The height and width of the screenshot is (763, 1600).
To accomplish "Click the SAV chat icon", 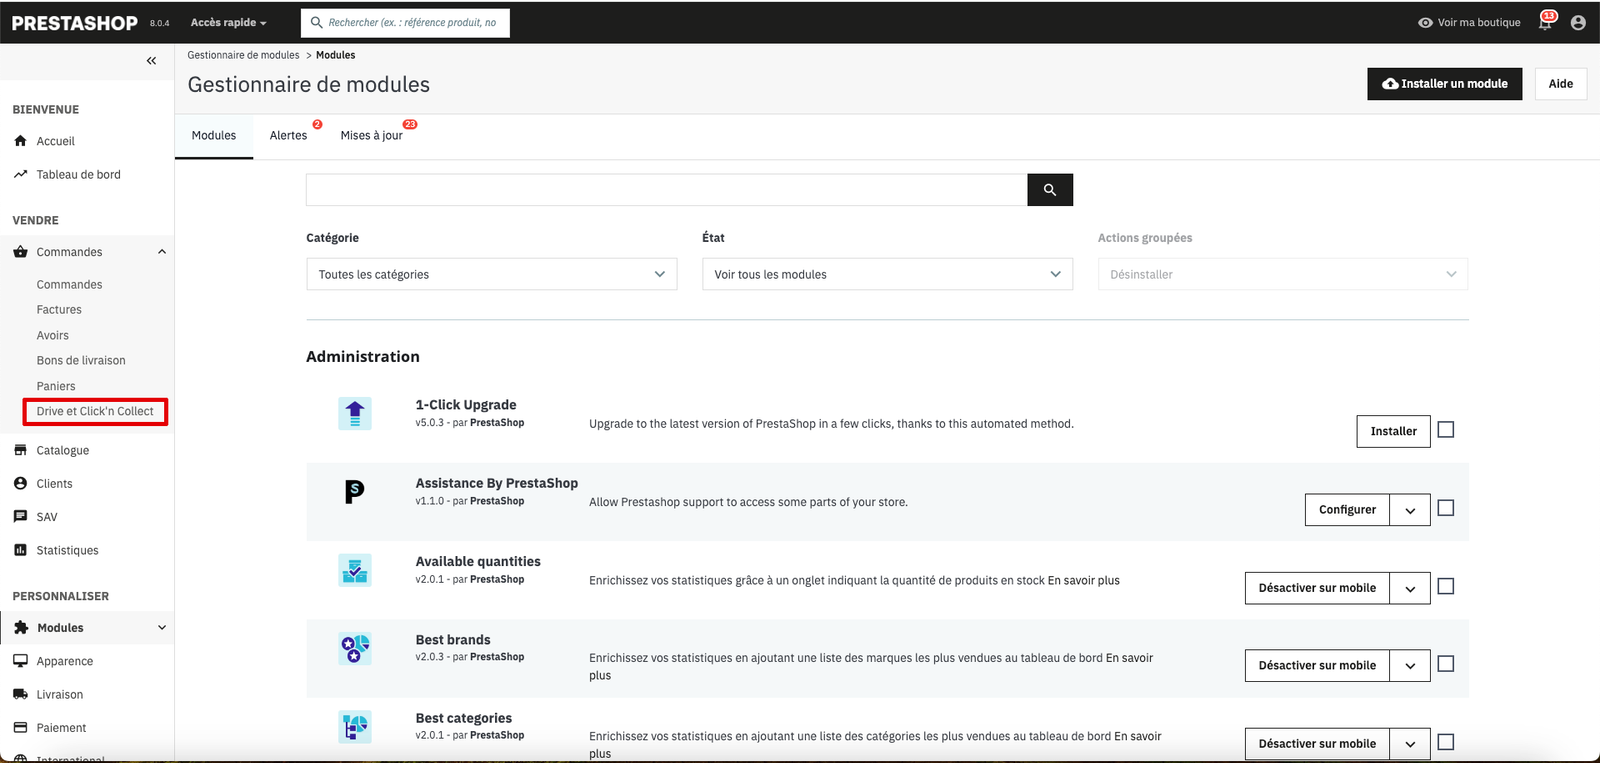I will (20, 517).
